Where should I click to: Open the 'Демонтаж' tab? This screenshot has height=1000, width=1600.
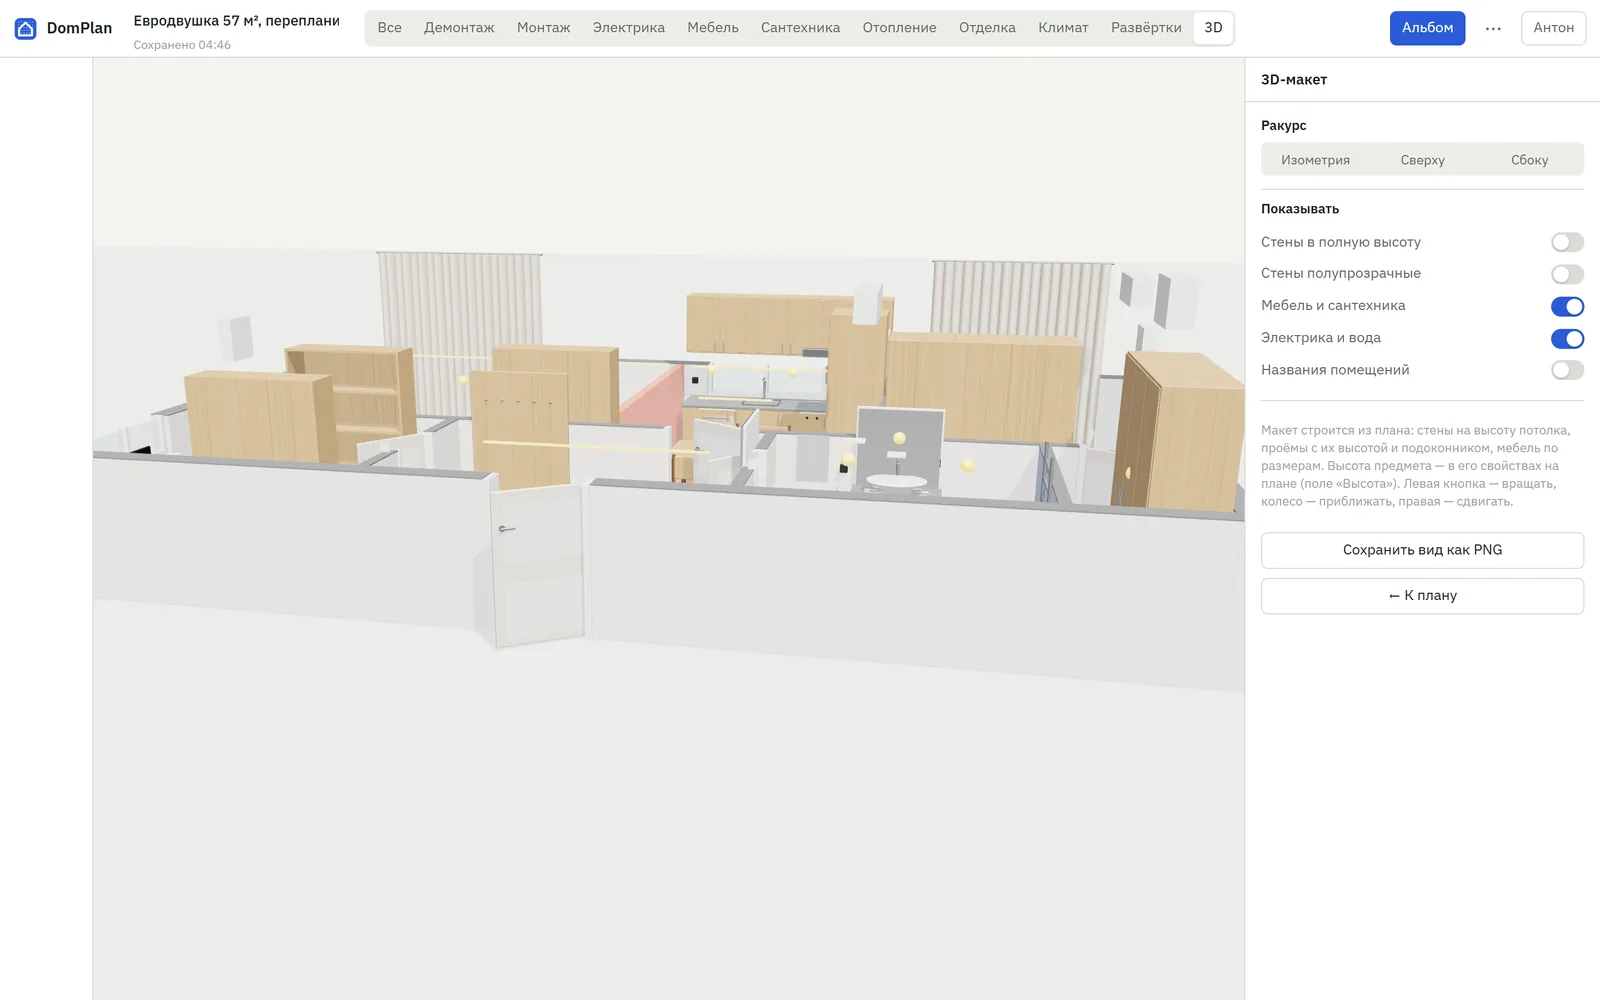[459, 28]
